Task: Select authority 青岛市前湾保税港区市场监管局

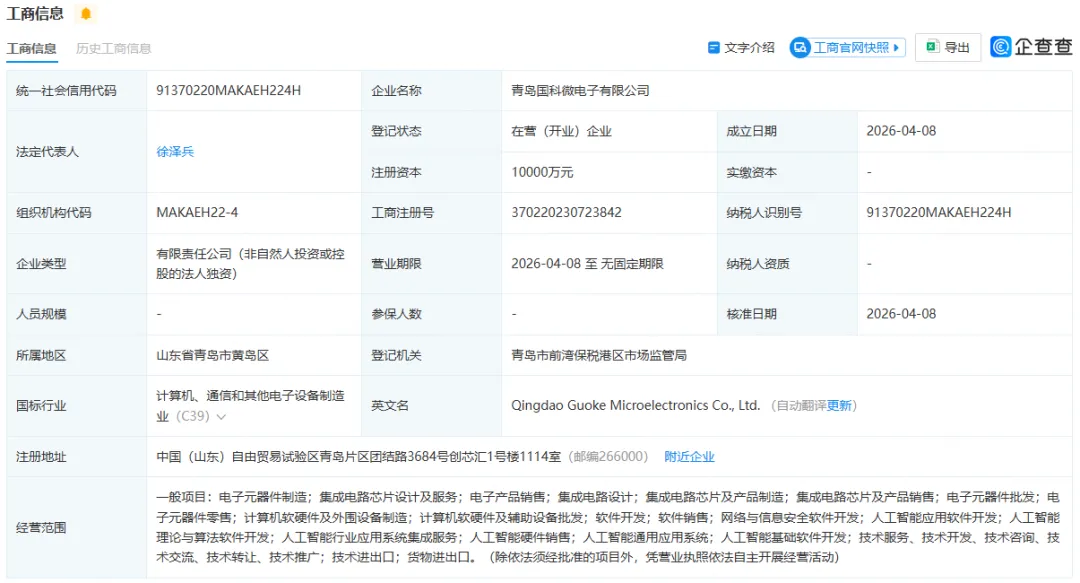Action: pyautogui.click(x=599, y=356)
